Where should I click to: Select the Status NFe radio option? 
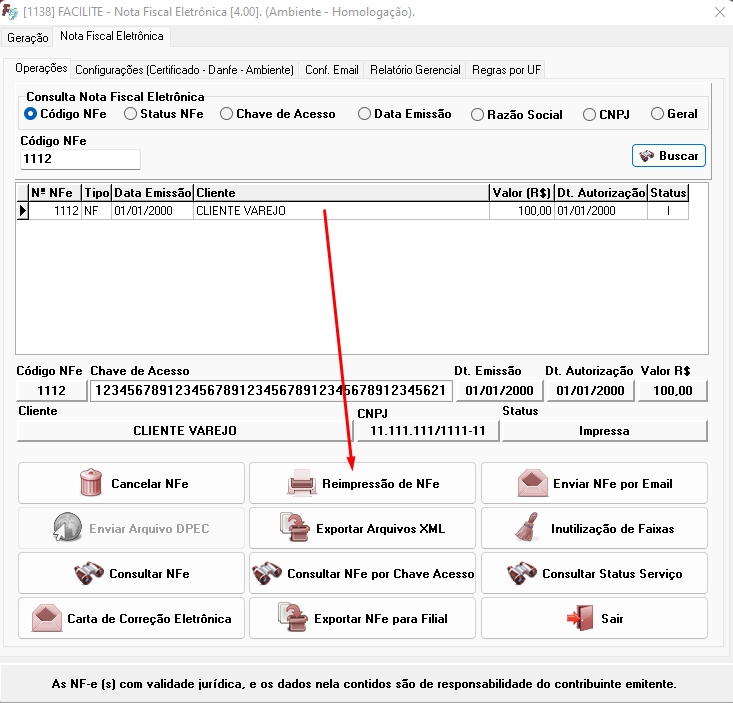tap(131, 114)
